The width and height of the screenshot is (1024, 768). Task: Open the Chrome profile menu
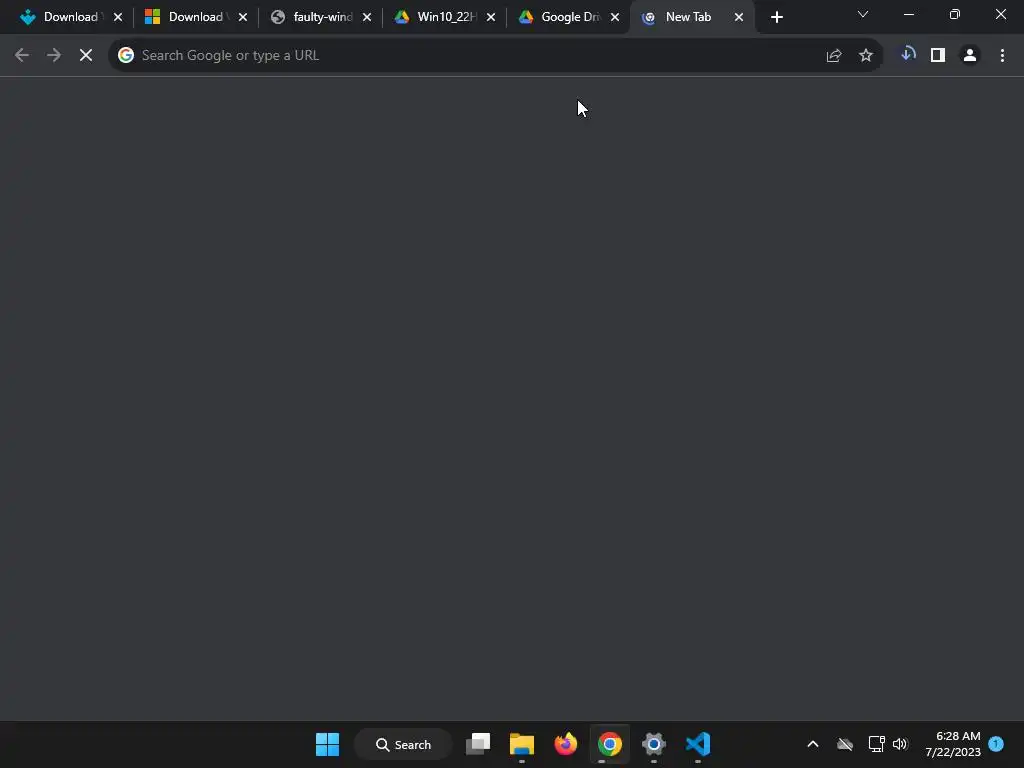(x=970, y=56)
